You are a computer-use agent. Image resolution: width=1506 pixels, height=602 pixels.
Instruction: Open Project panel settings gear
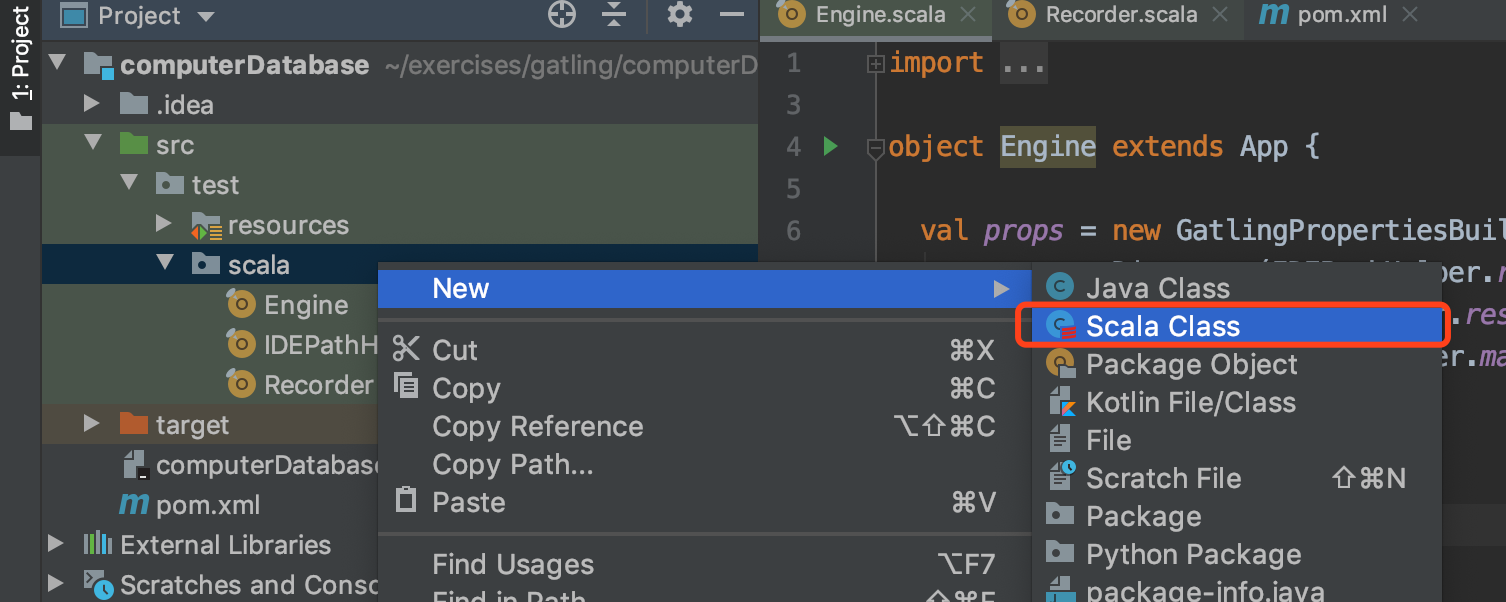pyautogui.click(x=680, y=15)
